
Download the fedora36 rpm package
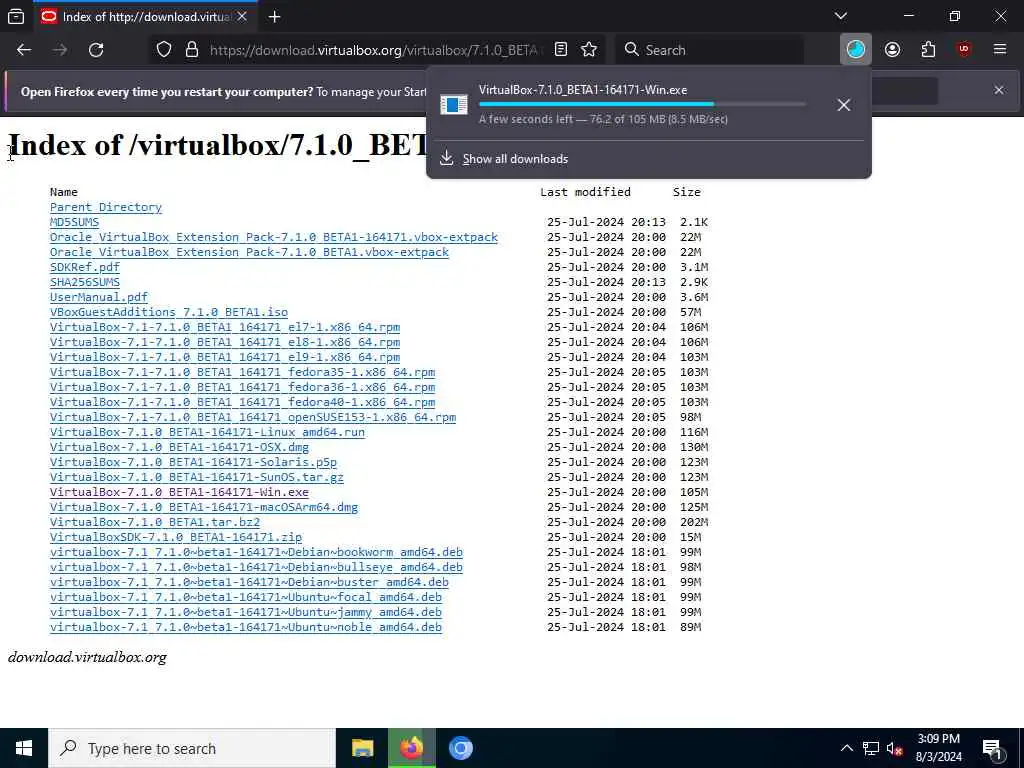click(242, 387)
